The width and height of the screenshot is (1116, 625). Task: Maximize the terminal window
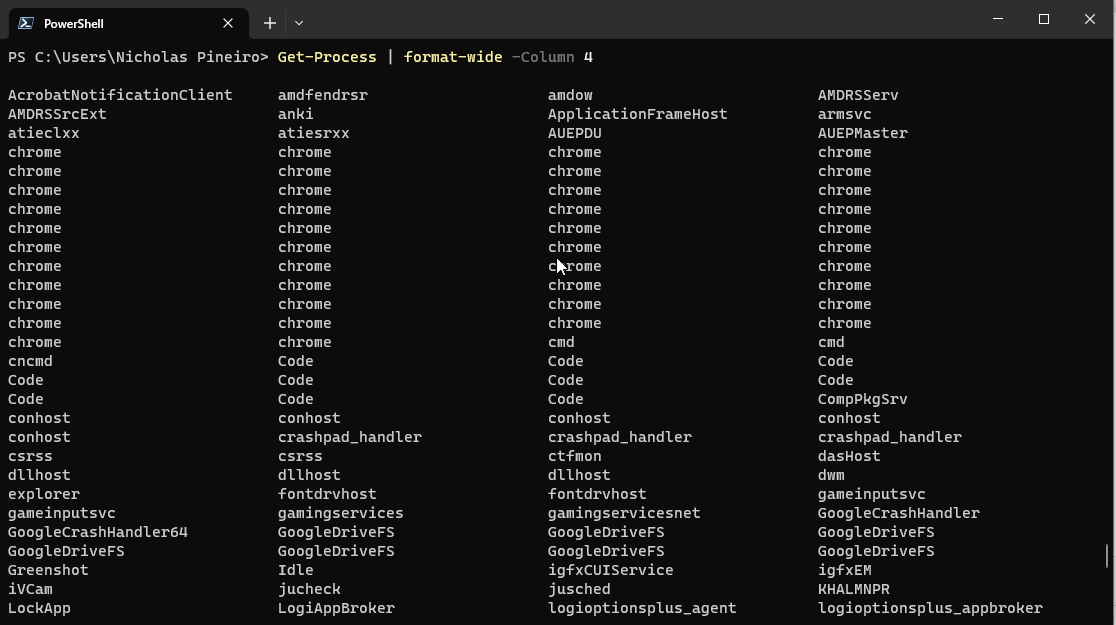[x=1044, y=19]
